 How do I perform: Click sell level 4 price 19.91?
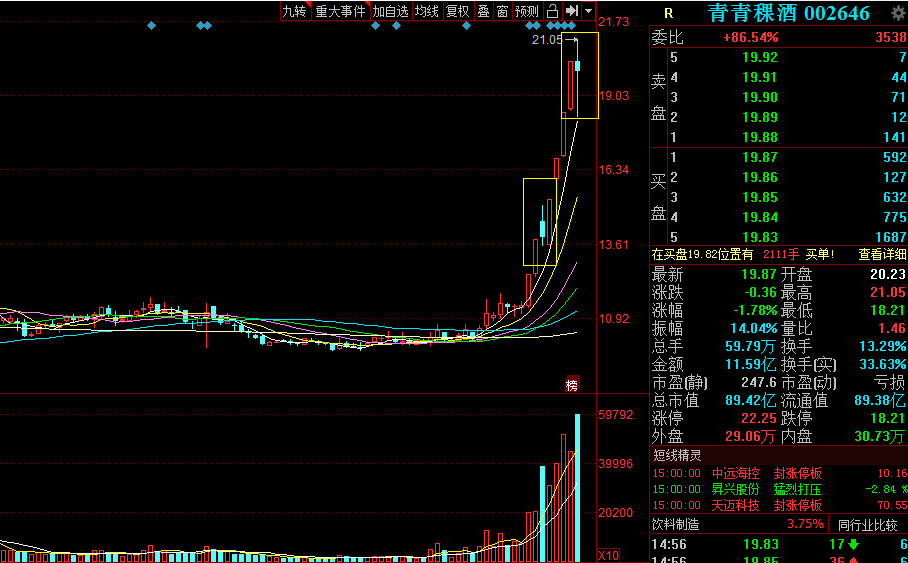pyautogui.click(x=760, y=77)
